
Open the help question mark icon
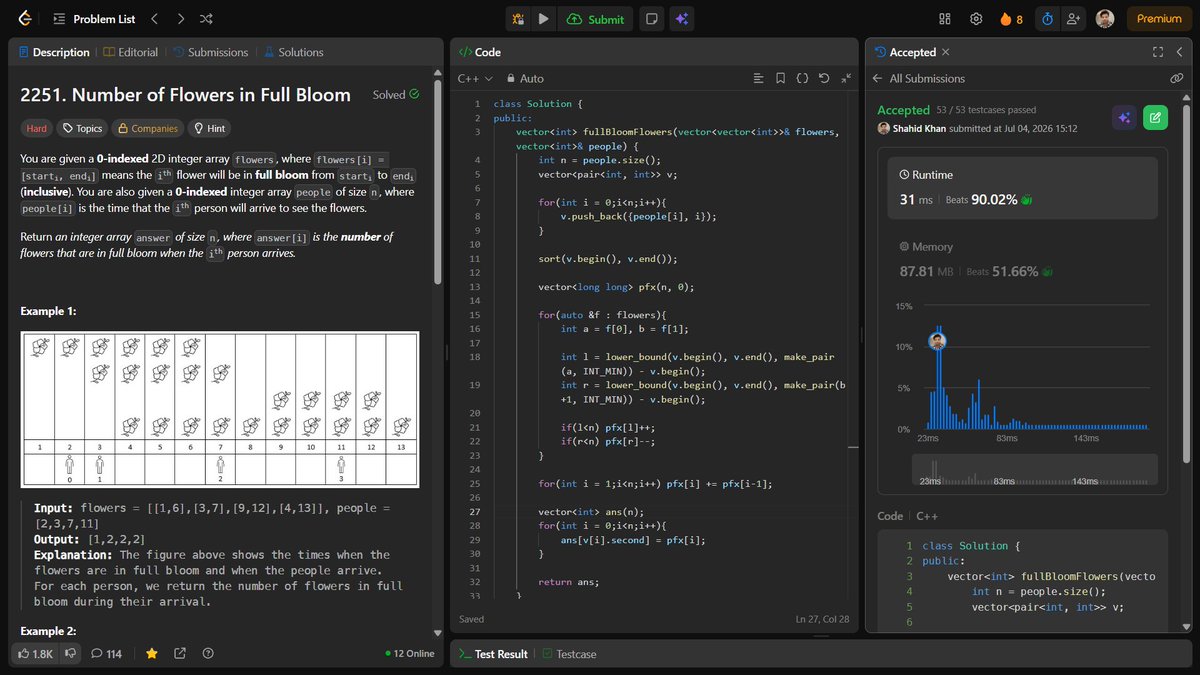(x=208, y=653)
